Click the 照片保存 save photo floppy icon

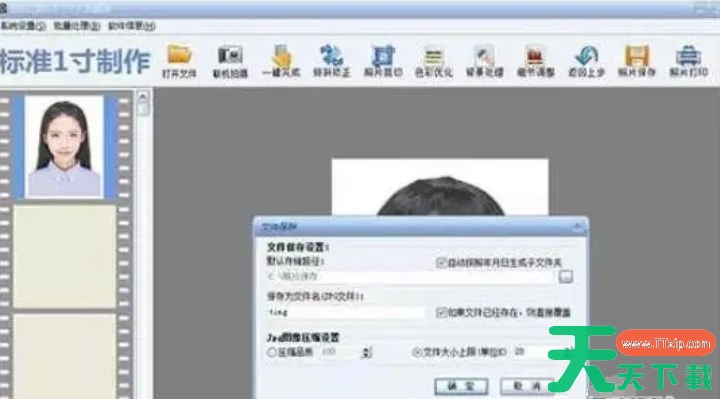click(637, 61)
